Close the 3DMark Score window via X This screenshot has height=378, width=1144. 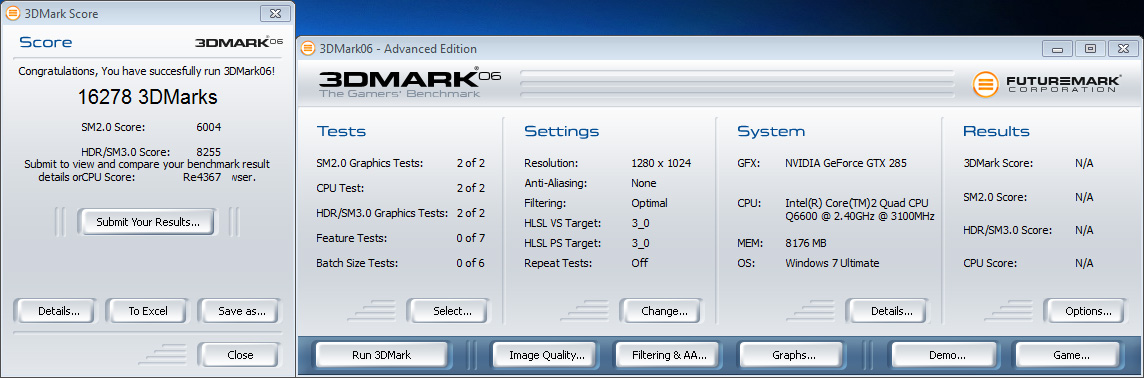point(275,14)
